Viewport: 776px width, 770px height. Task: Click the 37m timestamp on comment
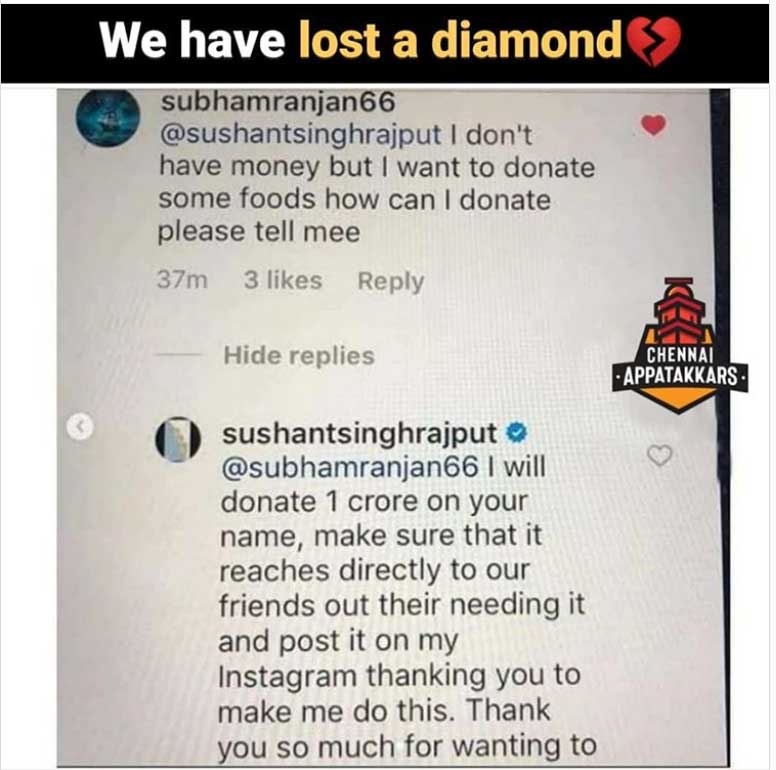pos(182,280)
